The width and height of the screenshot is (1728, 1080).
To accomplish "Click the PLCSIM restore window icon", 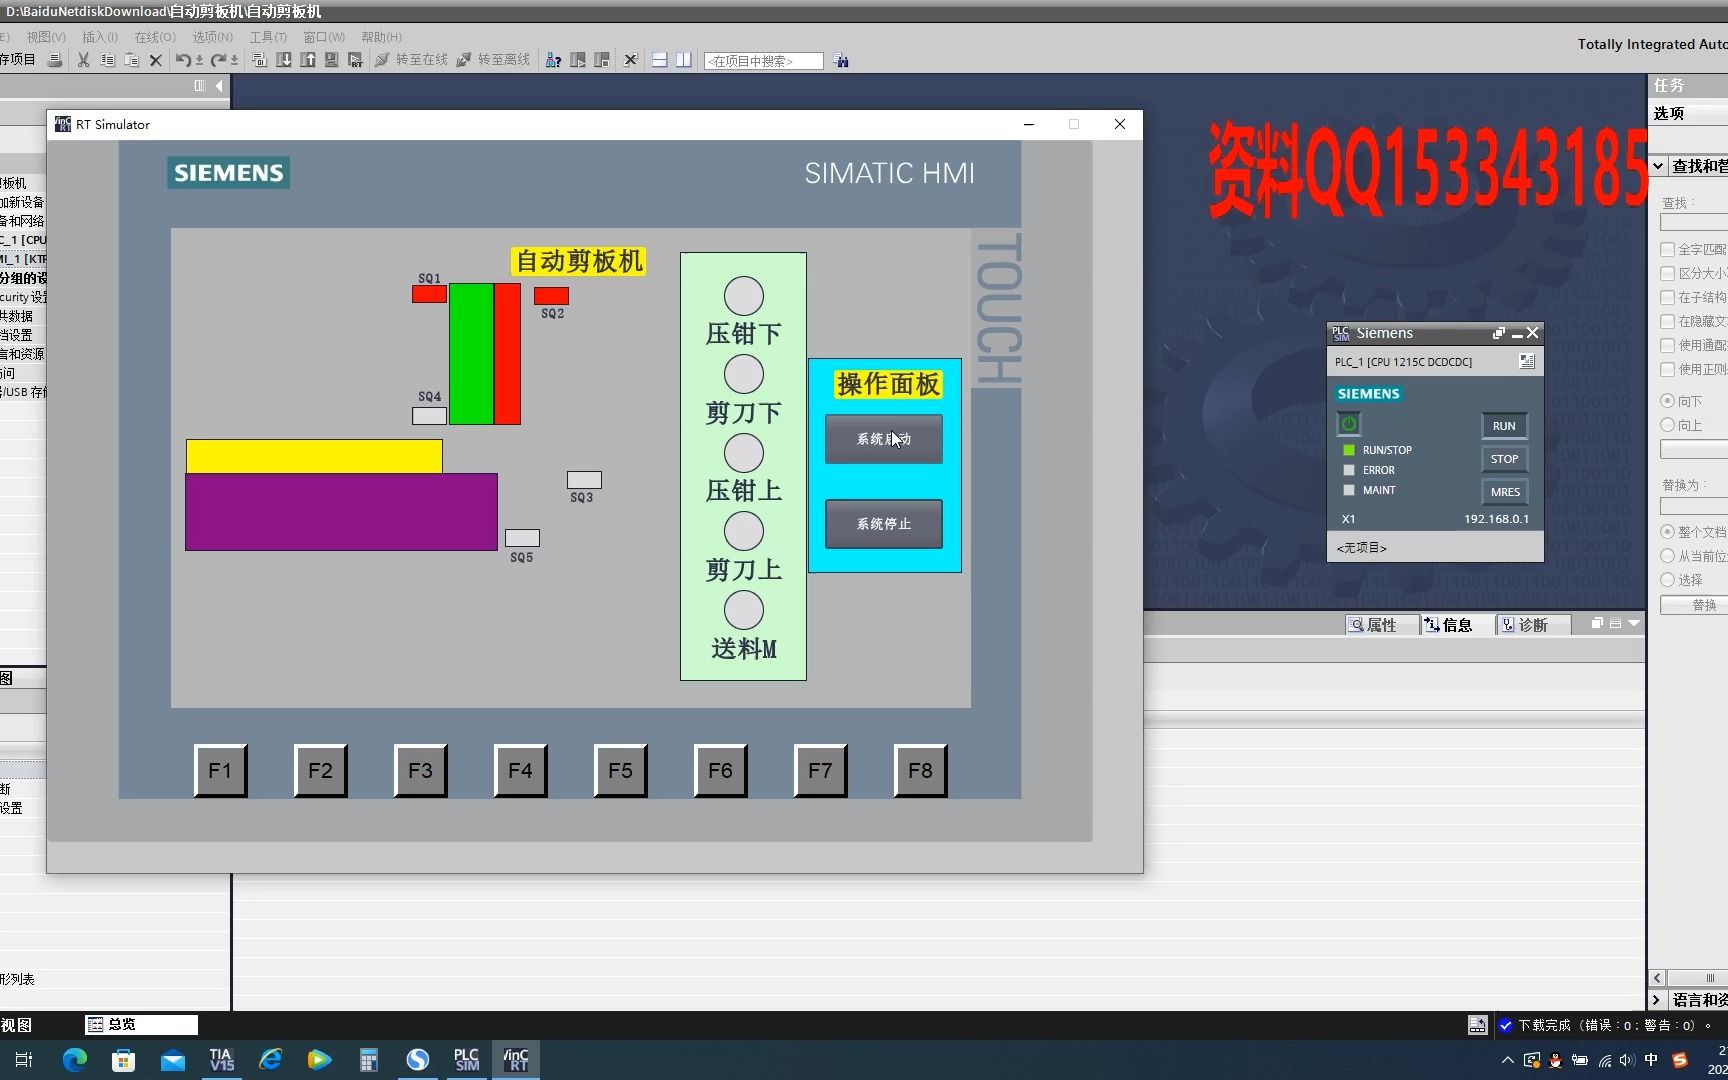I will point(1499,333).
